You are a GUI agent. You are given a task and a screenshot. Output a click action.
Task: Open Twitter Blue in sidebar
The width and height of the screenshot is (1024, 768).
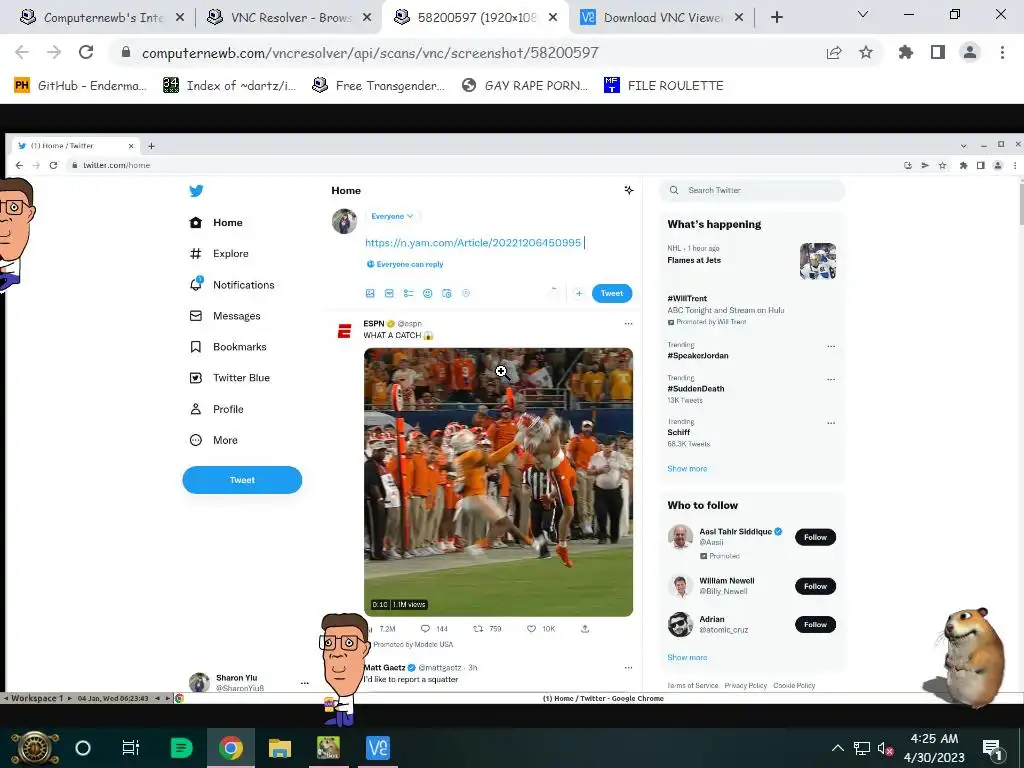(229, 377)
